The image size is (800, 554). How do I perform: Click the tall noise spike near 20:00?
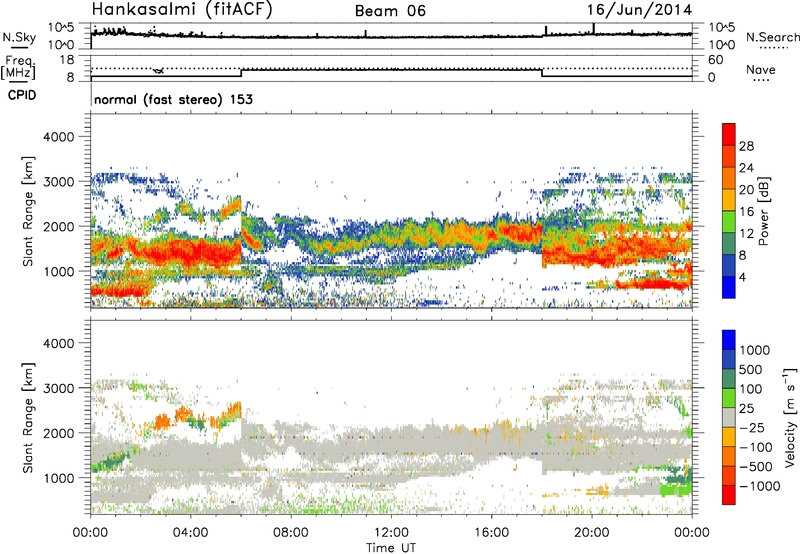tap(593, 29)
